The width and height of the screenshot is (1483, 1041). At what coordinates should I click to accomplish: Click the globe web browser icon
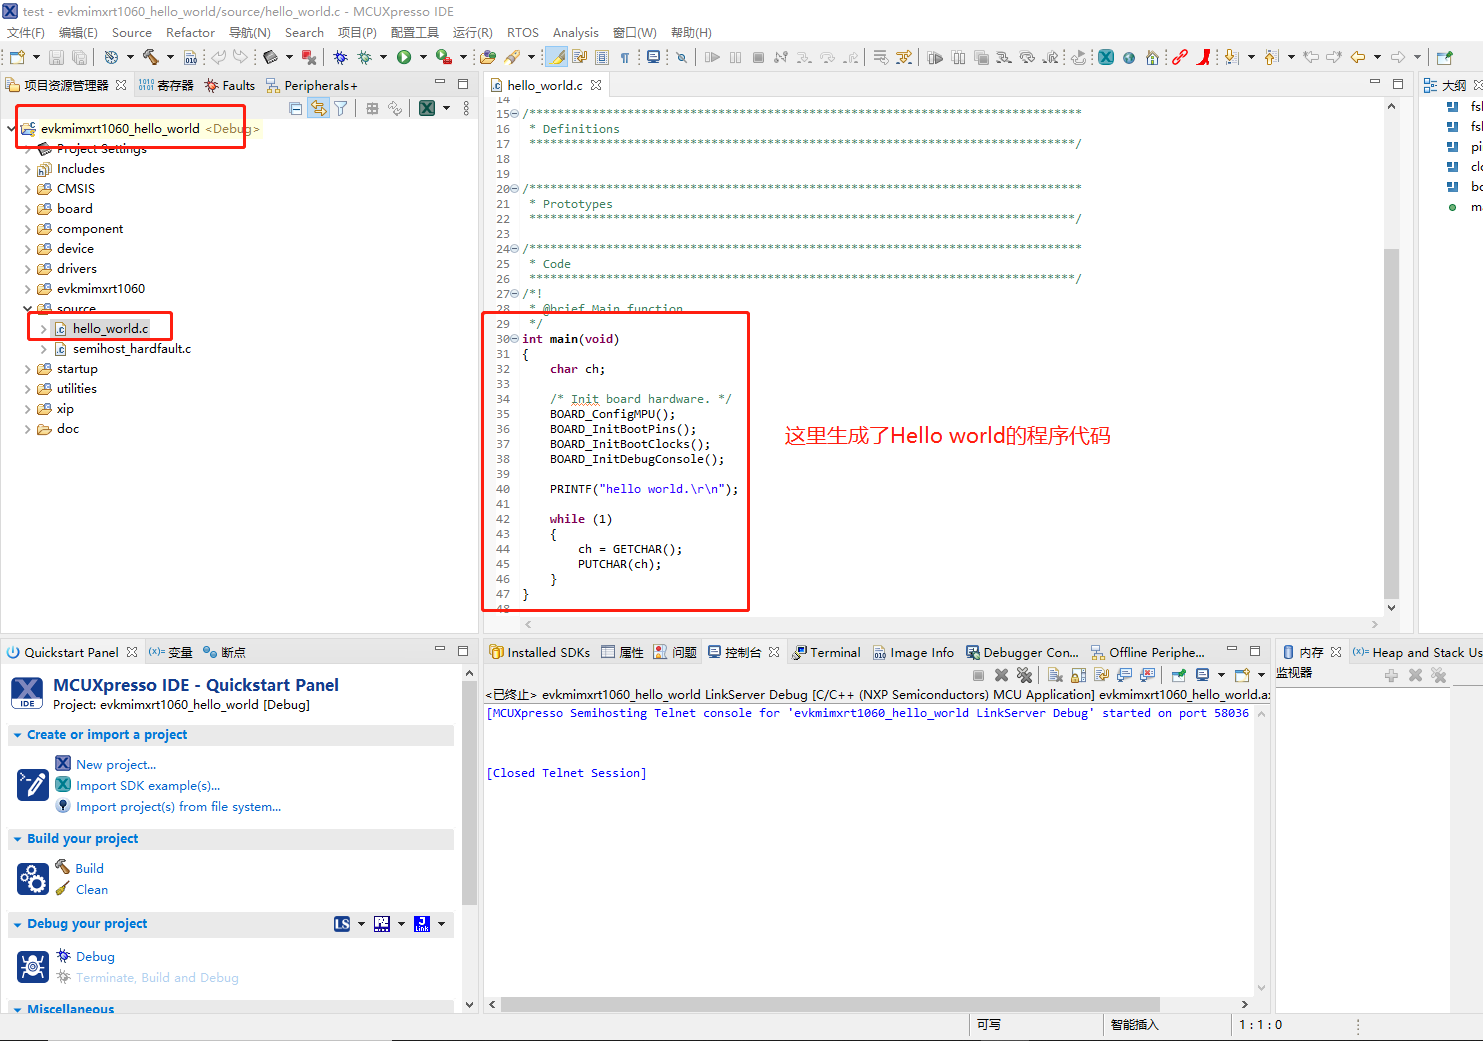pyautogui.click(x=1129, y=57)
